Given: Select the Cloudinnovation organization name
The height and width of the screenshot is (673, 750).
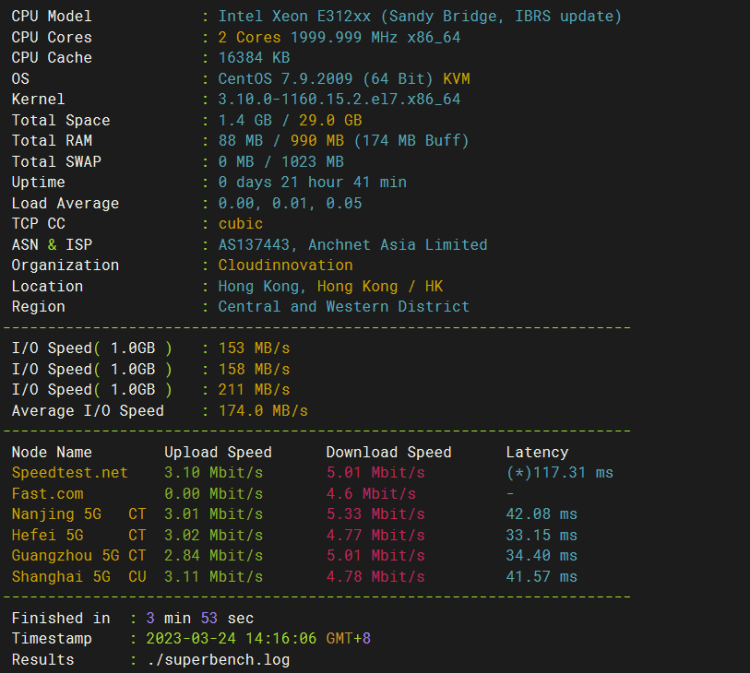Looking at the screenshot, I should 286,265.
